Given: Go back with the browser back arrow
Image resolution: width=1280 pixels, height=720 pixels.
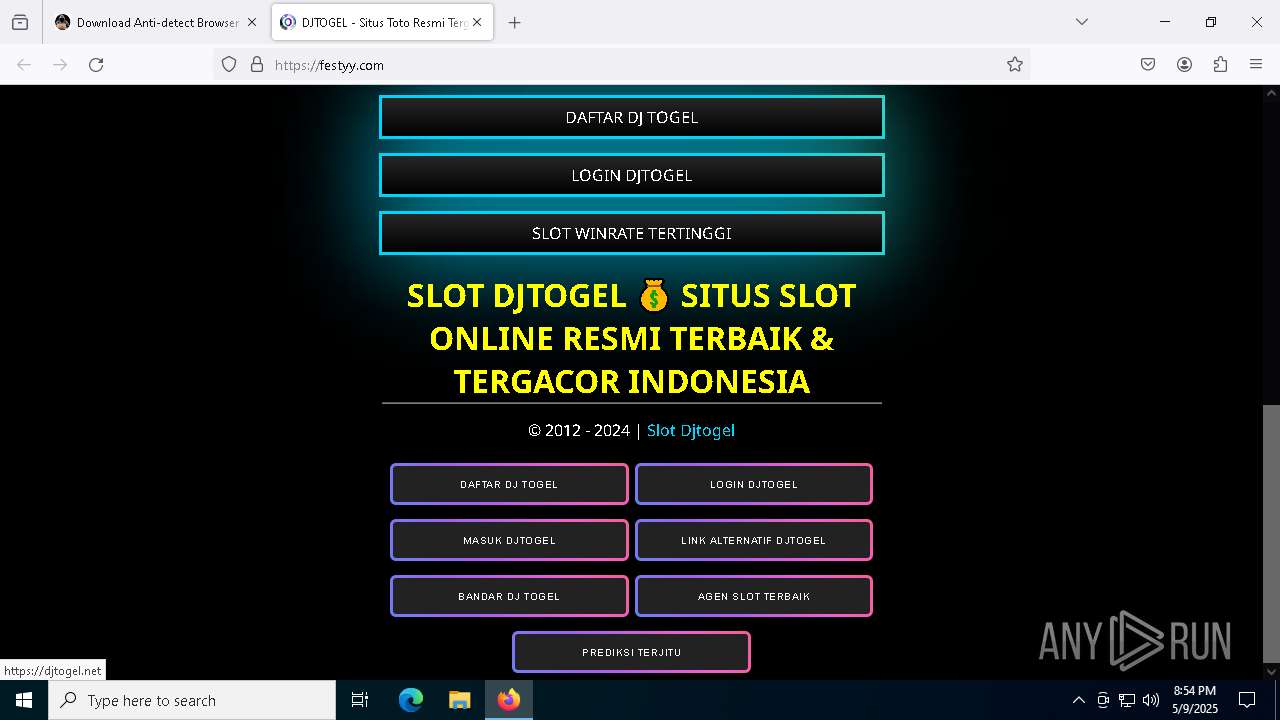Looking at the screenshot, I should point(24,65).
